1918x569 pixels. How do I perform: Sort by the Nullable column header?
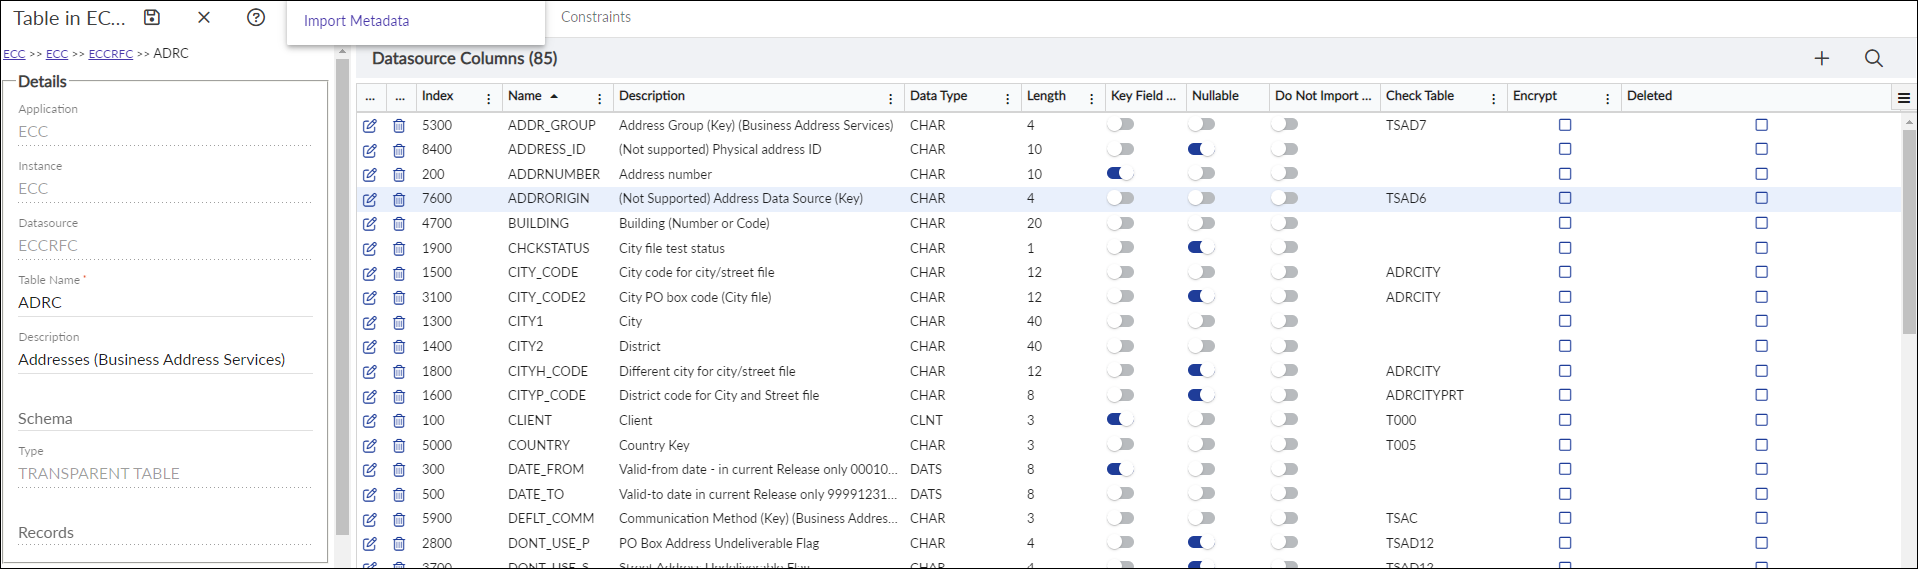pos(1215,96)
